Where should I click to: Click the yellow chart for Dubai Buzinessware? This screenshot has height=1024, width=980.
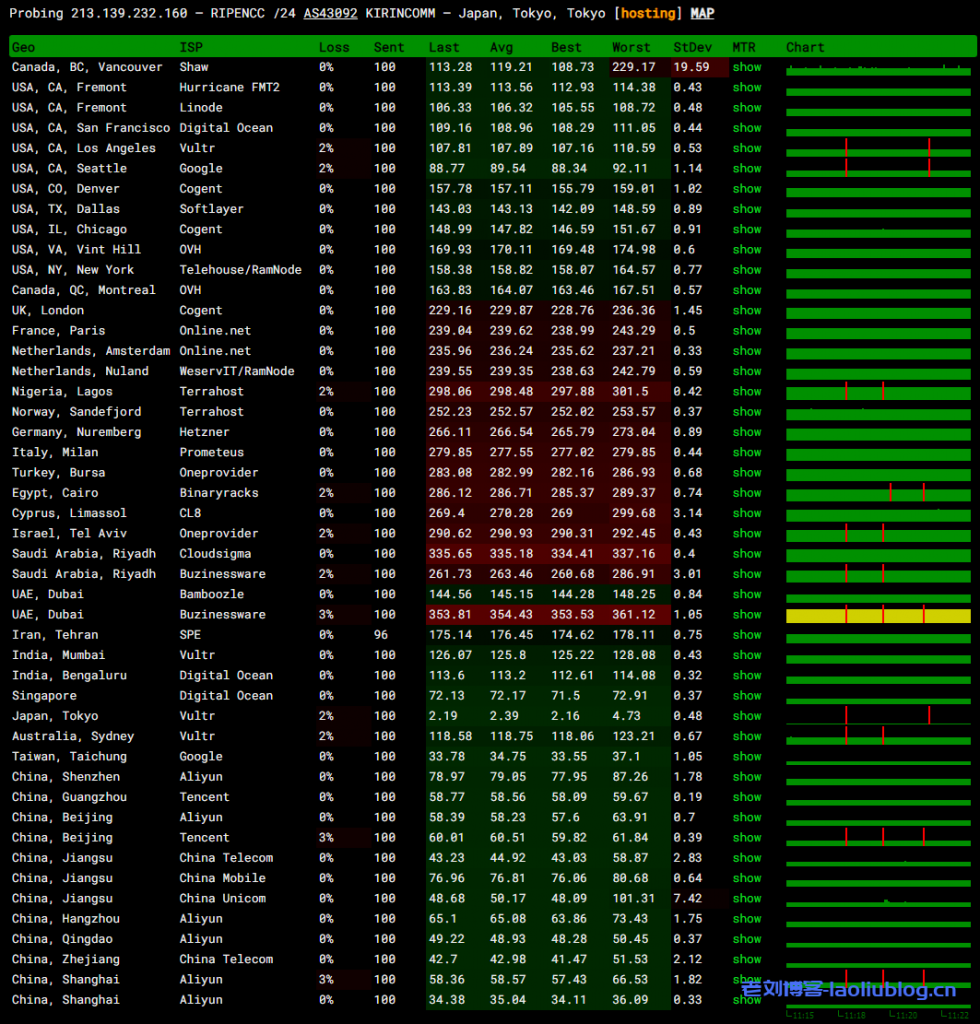[878, 615]
